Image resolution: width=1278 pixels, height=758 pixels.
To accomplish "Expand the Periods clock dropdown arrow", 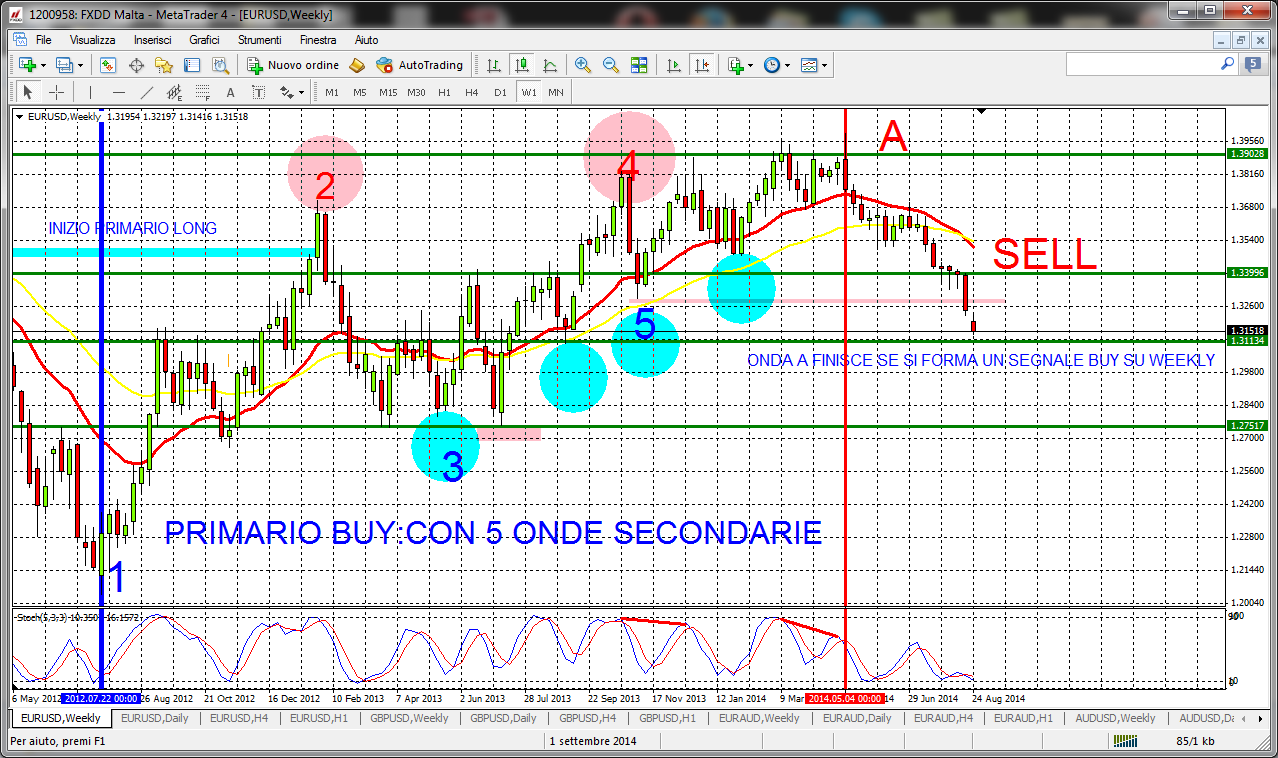I will (x=787, y=65).
